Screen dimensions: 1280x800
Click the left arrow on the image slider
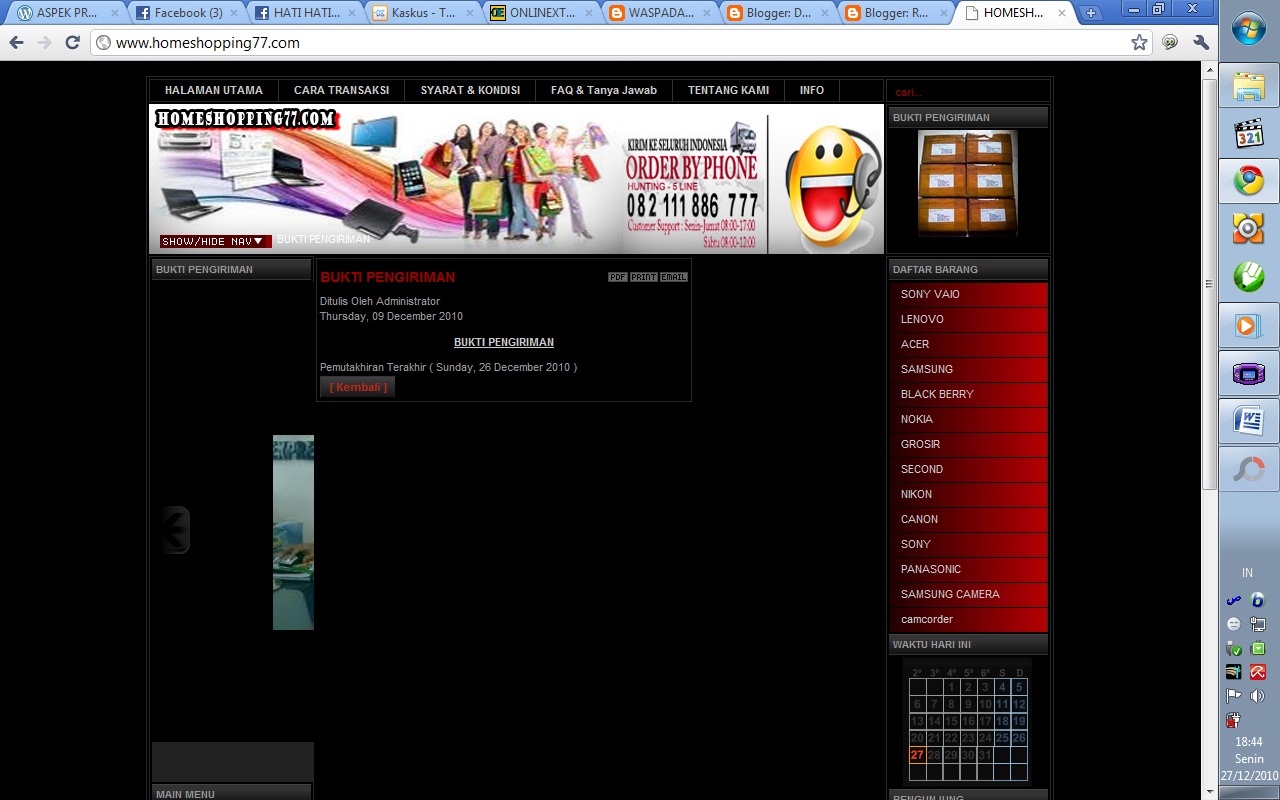click(x=176, y=530)
